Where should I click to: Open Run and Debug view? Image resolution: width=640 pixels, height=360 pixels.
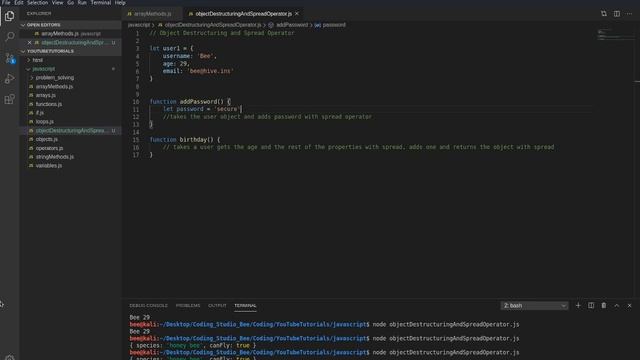coord(9,78)
